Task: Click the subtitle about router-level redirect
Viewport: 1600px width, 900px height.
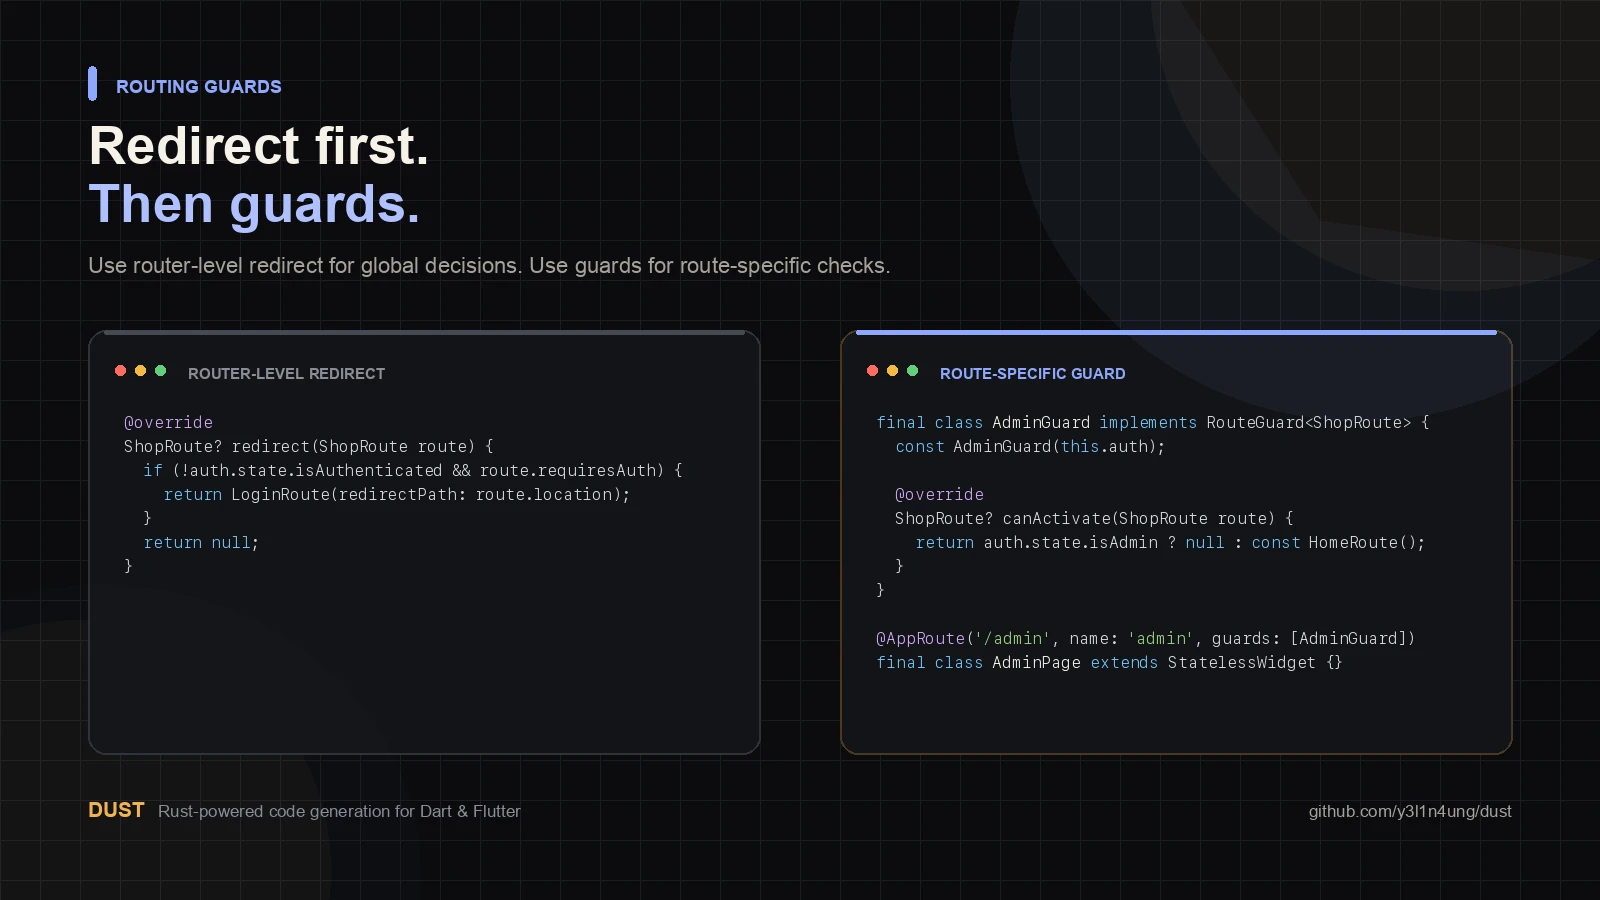Action: tap(489, 266)
